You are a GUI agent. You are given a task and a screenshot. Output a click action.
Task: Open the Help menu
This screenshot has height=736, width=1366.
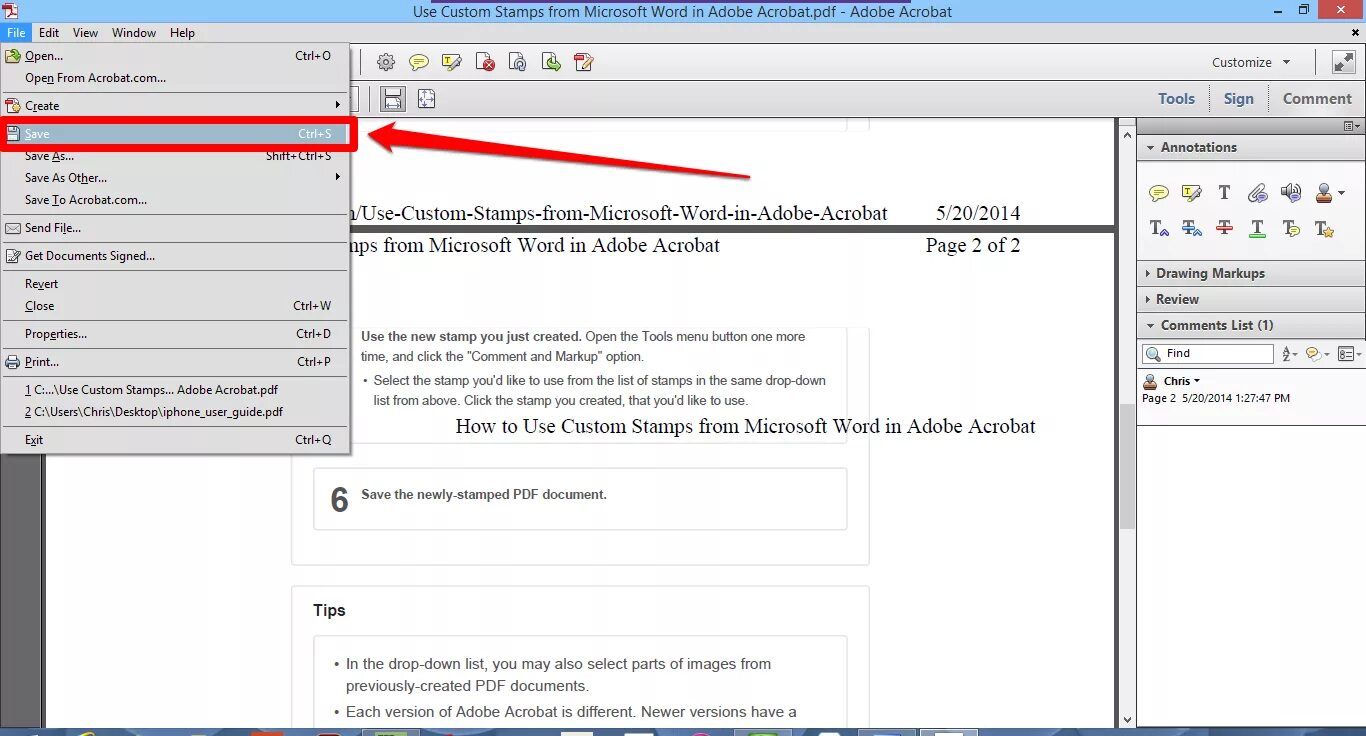(x=183, y=33)
